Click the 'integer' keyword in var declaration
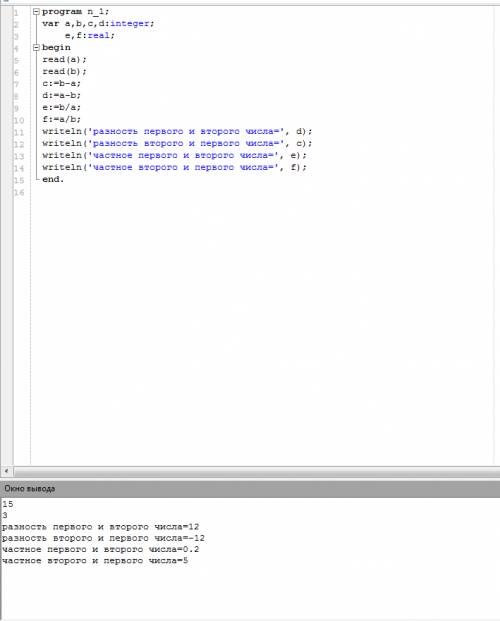The image size is (500, 621). coord(130,23)
